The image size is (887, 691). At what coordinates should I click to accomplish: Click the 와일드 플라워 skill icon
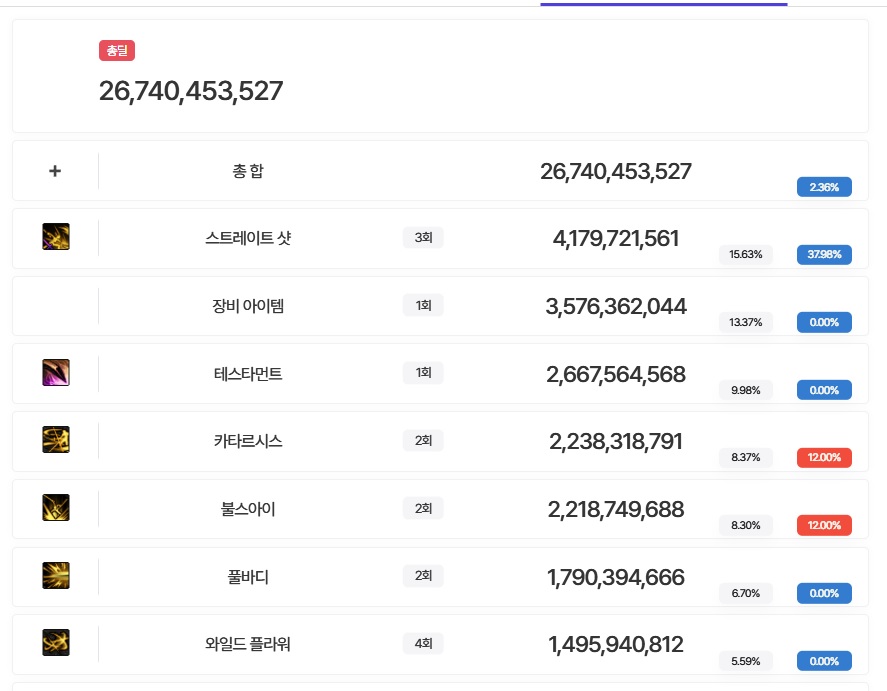click(x=56, y=643)
